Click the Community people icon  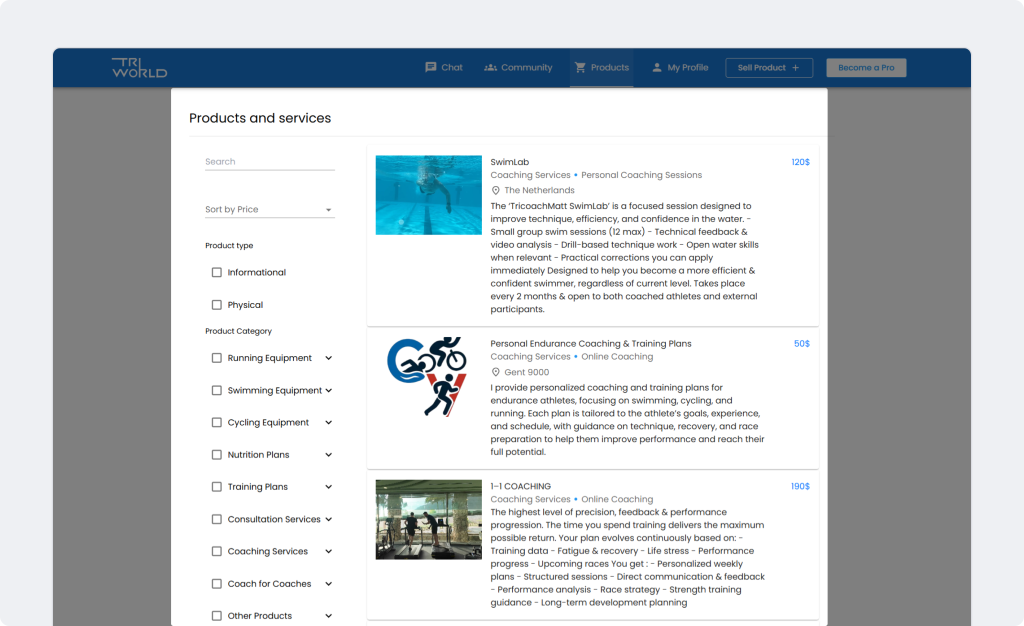tap(490, 68)
